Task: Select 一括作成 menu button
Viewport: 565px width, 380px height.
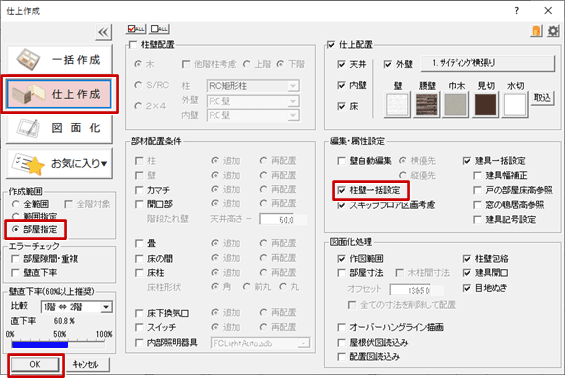Action: (59, 59)
